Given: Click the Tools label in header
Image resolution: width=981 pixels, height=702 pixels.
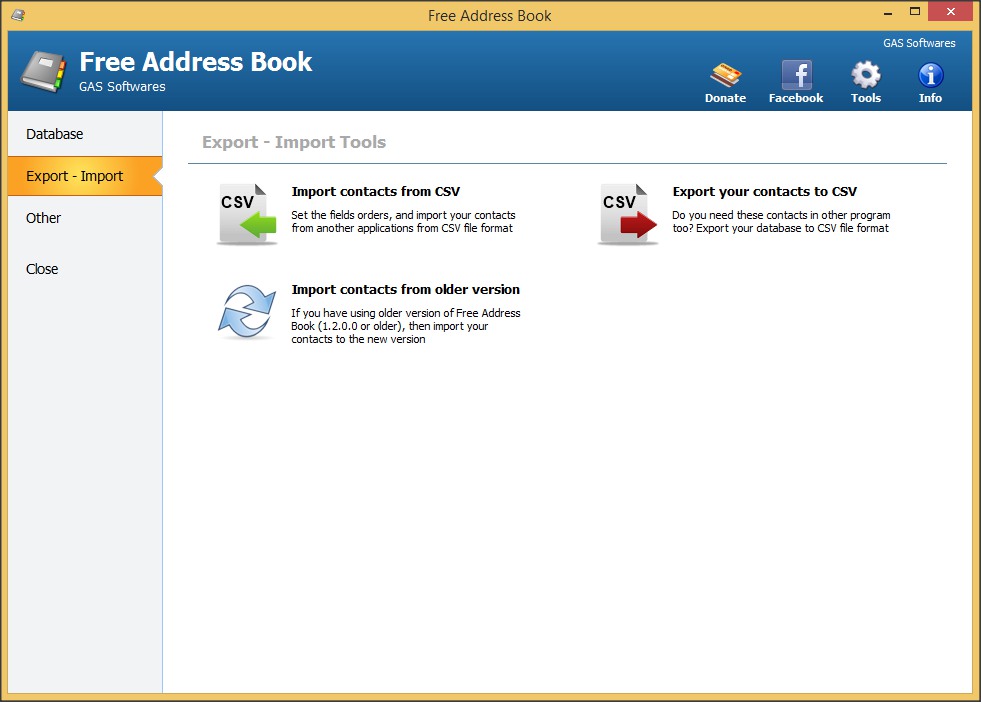Looking at the screenshot, I should [866, 98].
